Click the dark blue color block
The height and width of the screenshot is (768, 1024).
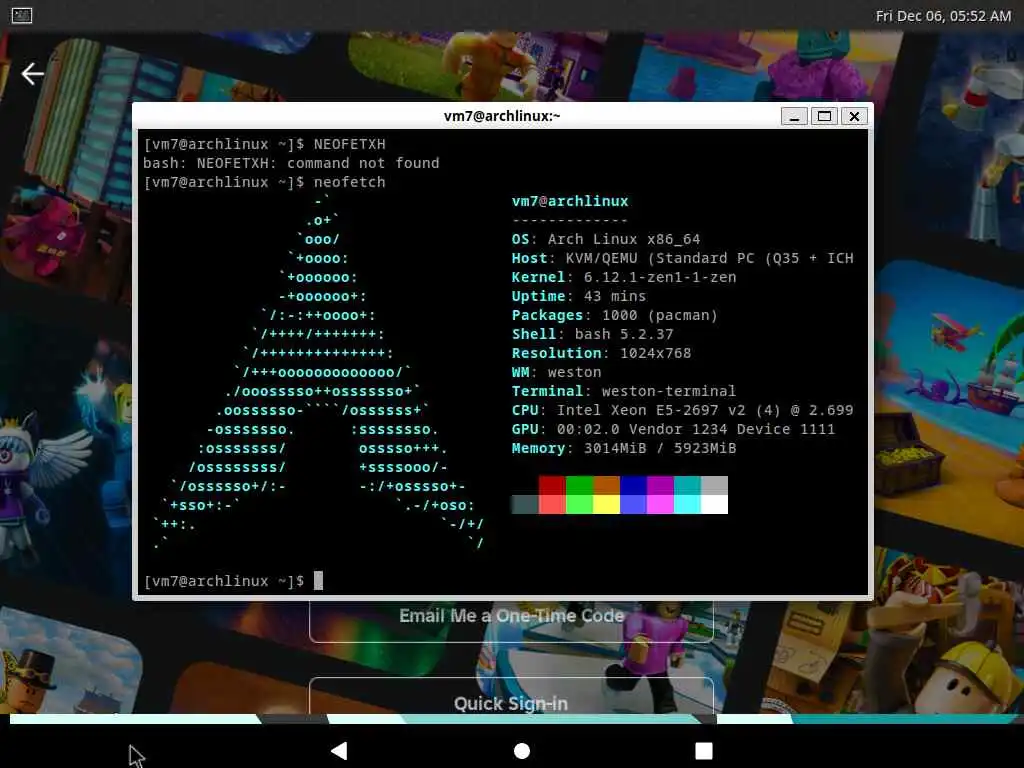tap(633, 485)
